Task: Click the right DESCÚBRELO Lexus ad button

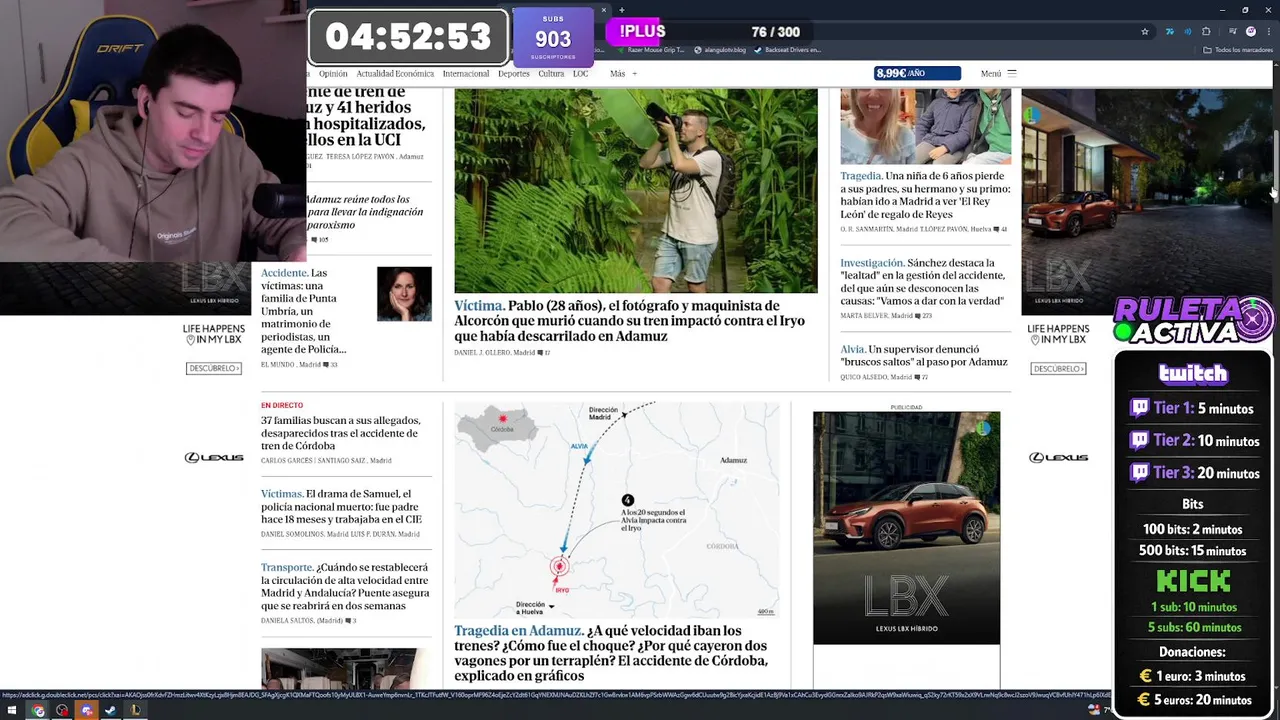Action: click(1058, 368)
